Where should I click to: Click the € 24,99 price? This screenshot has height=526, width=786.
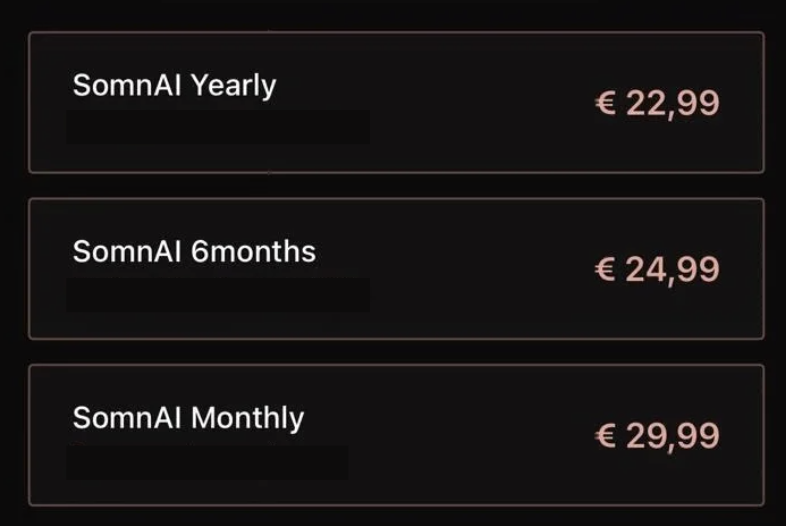pos(657,269)
